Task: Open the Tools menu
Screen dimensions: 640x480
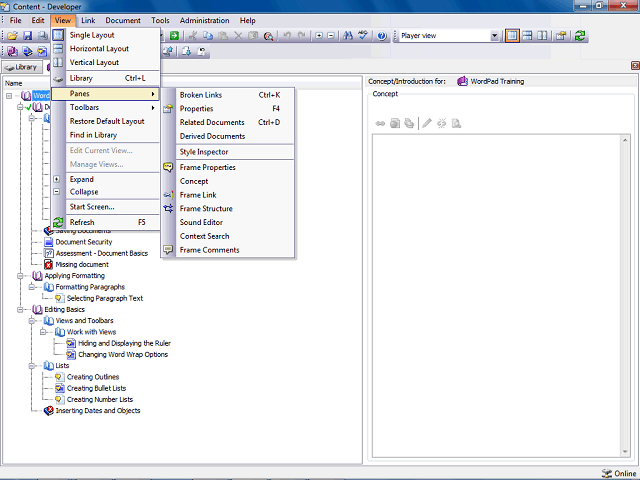Action: click(160, 20)
